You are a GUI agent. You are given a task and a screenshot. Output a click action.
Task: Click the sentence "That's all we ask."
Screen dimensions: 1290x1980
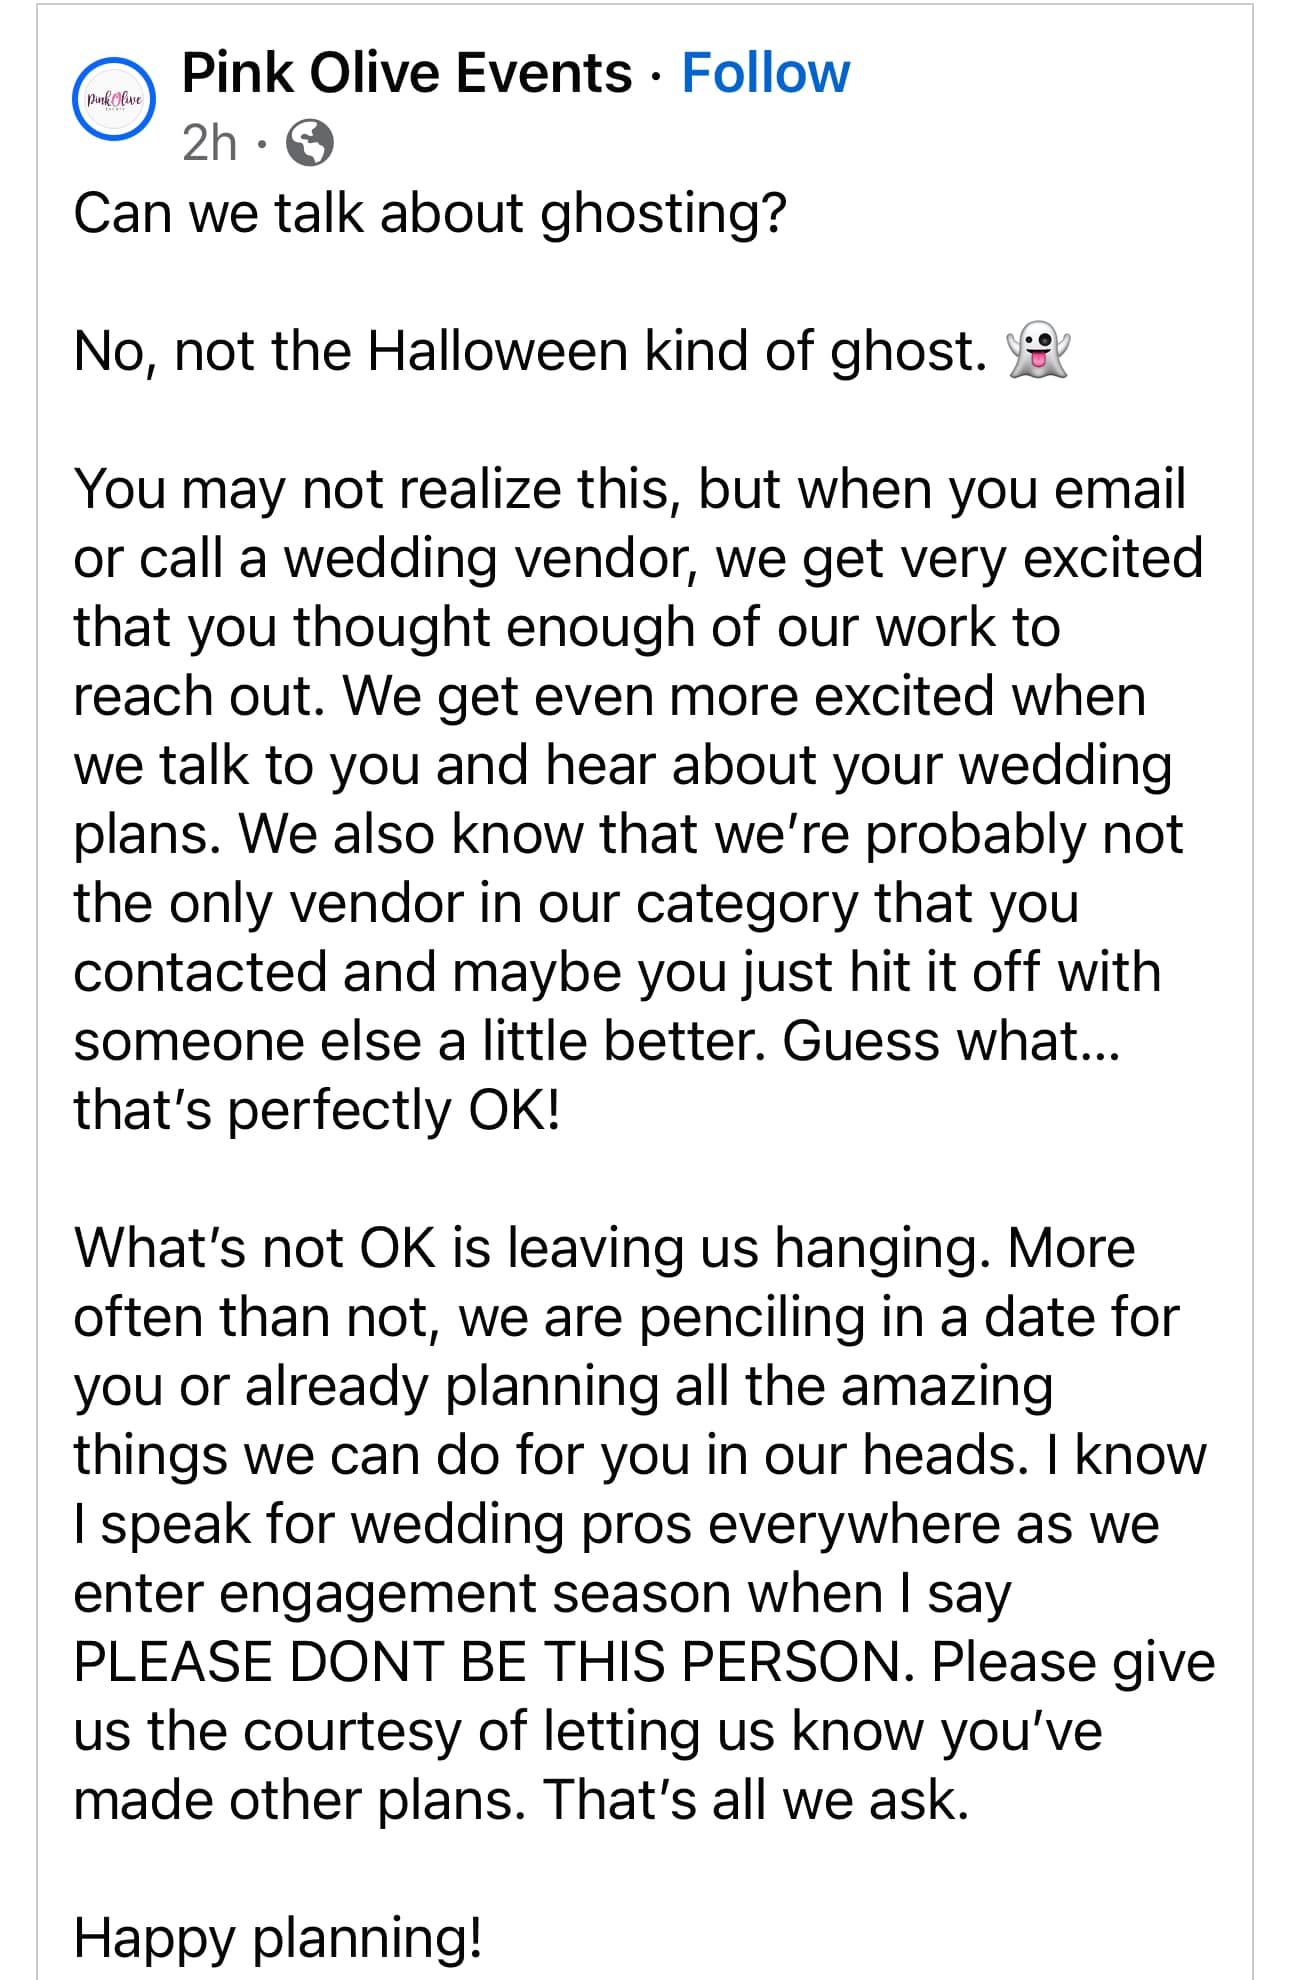(757, 1800)
